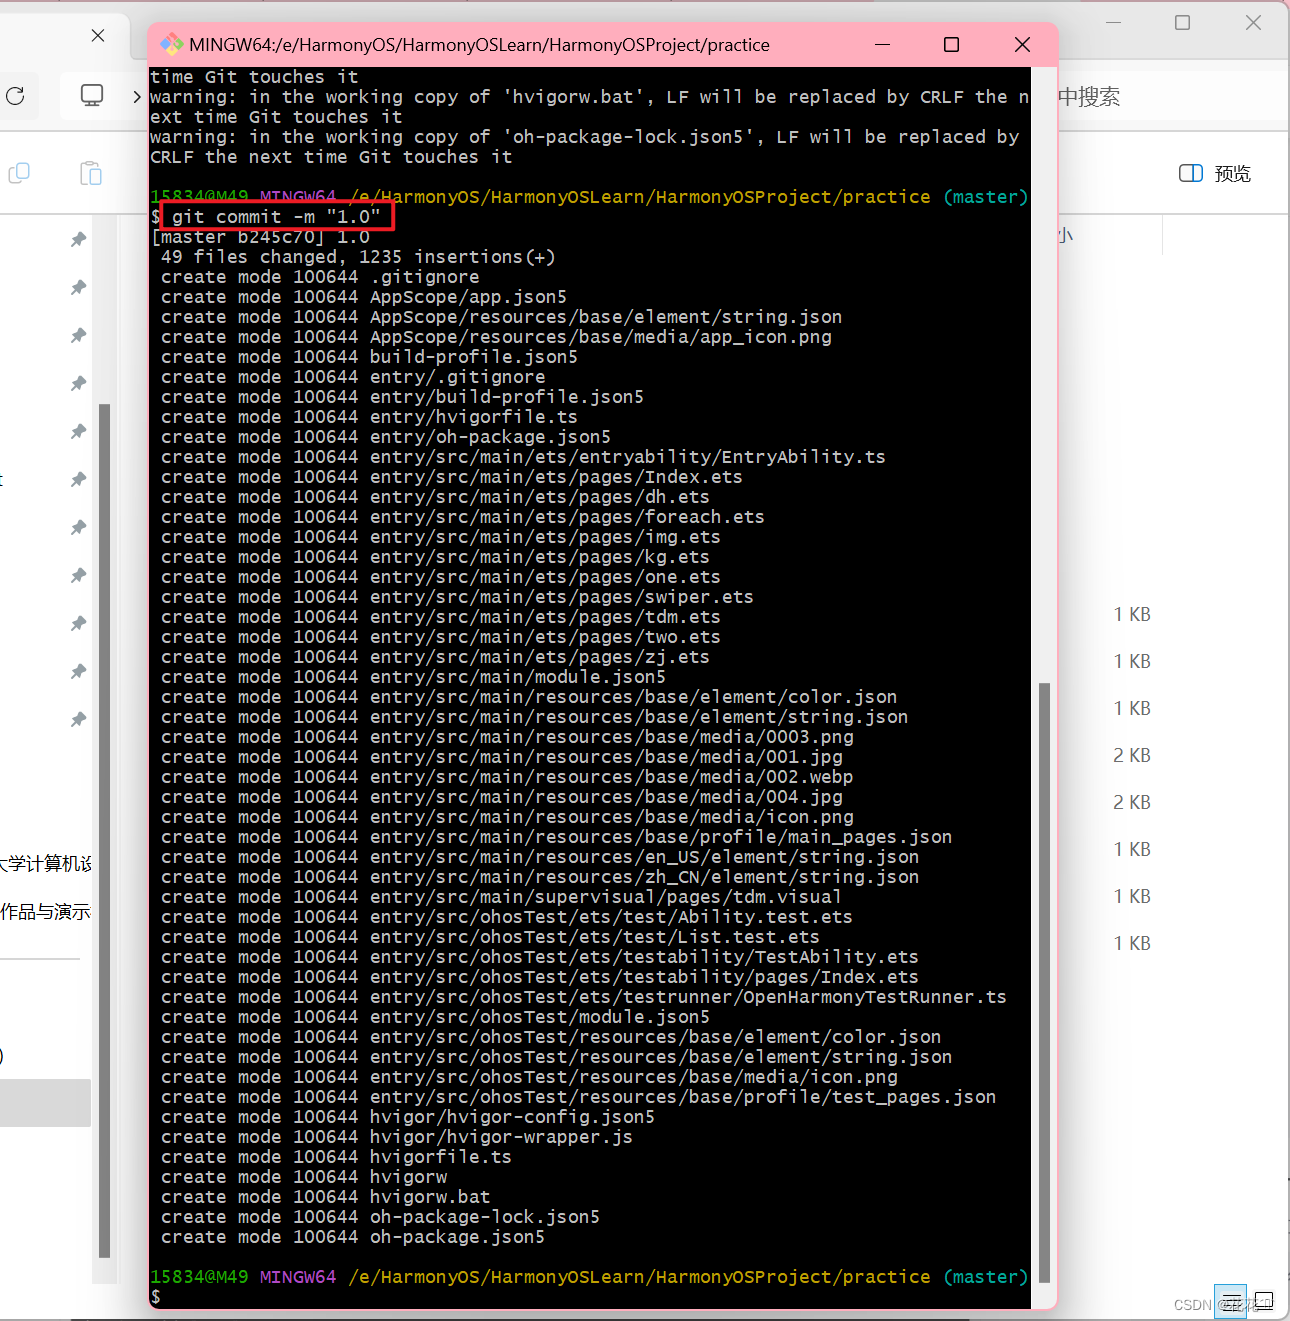Click the hvigorw.bat create mode line
The height and width of the screenshot is (1321, 1290).
(x=326, y=1197)
